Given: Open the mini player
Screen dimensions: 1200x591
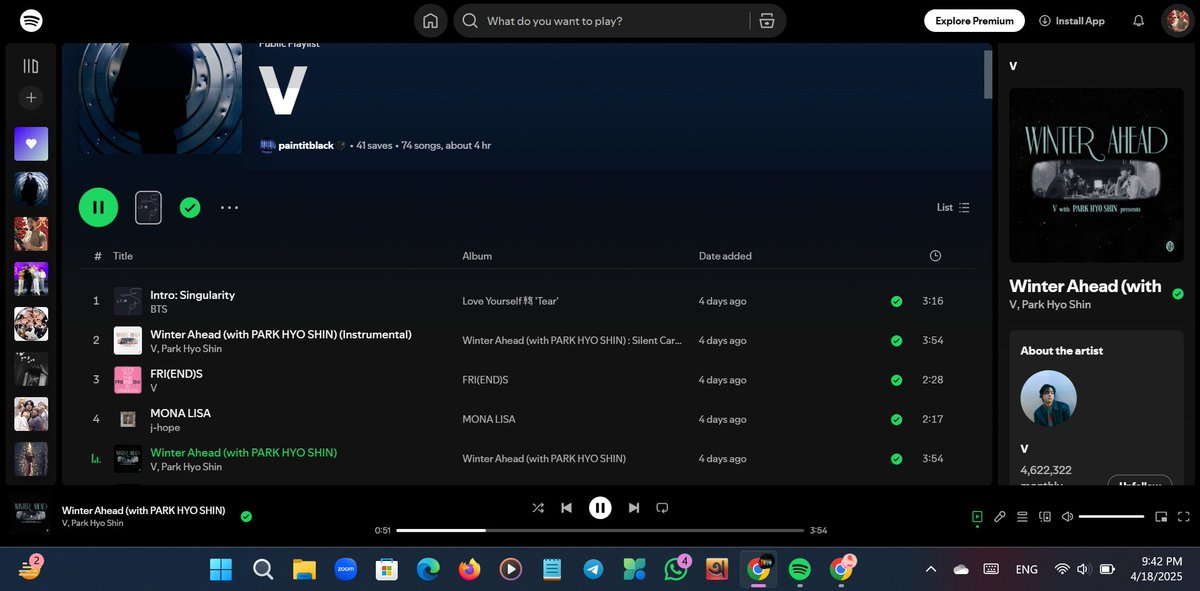Looking at the screenshot, I should [1161, 517].
